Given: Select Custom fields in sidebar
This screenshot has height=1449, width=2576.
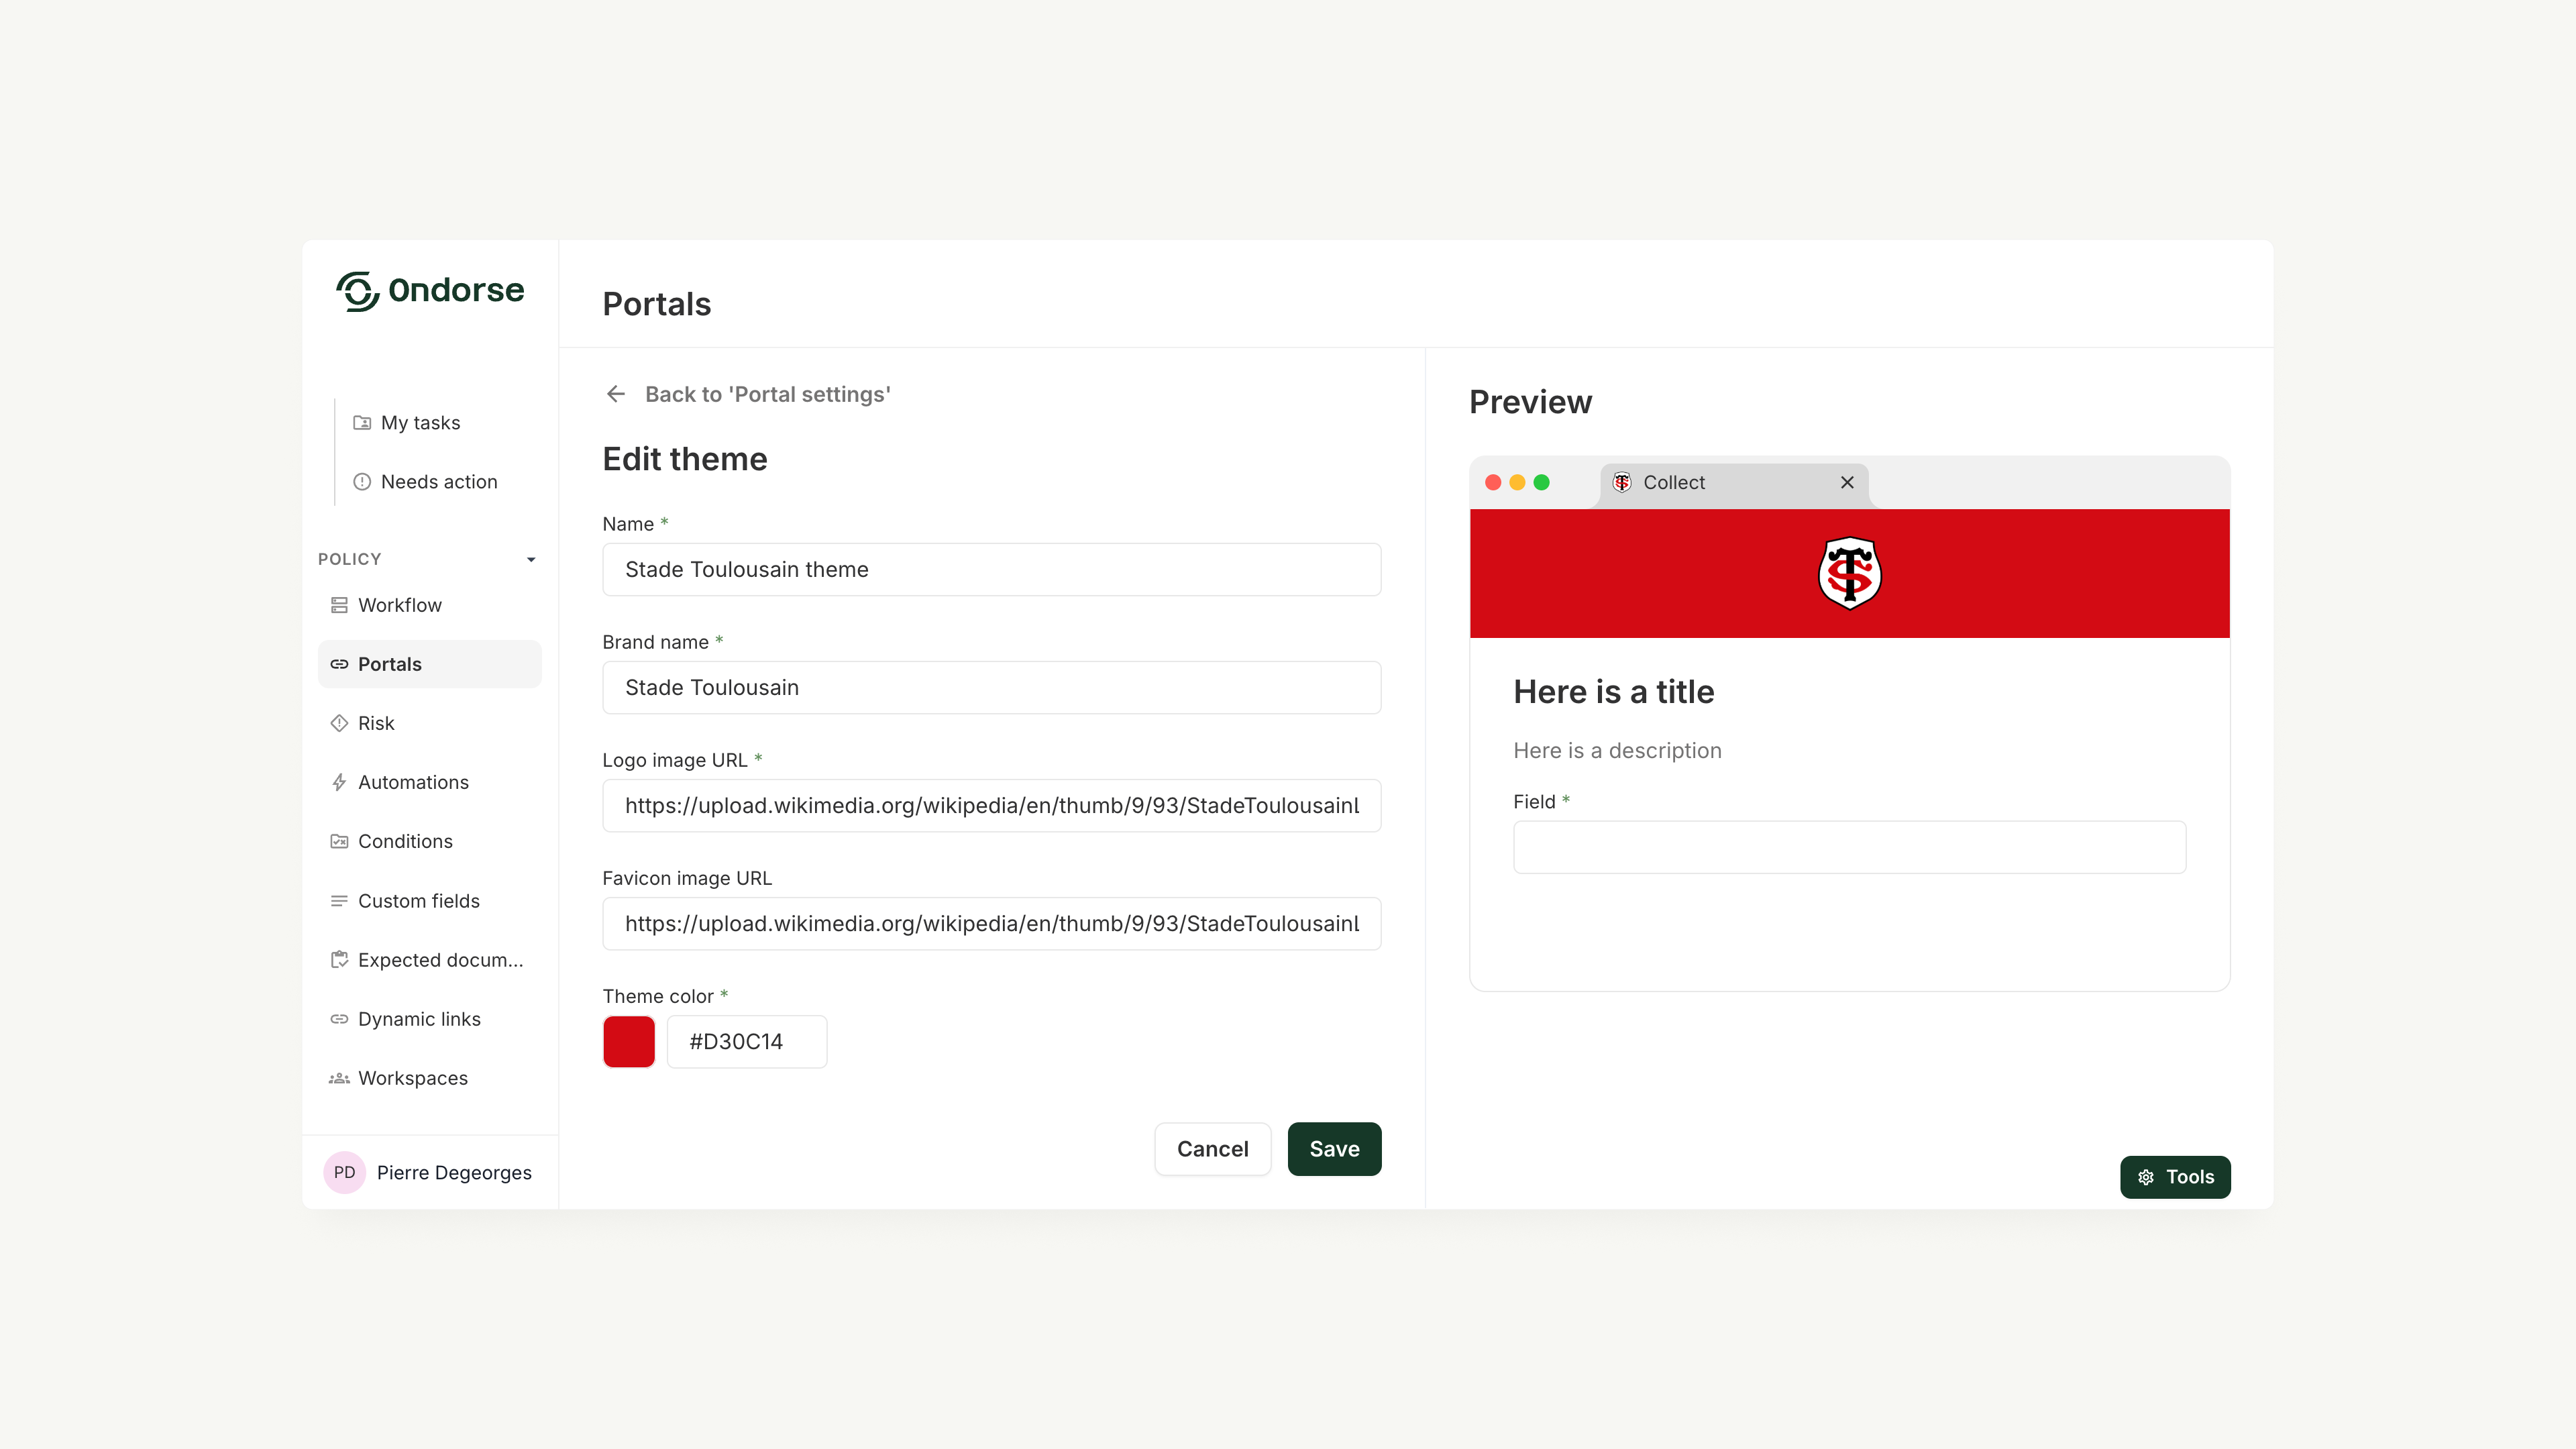Looking at the screenshot, I should click(418, 901).
